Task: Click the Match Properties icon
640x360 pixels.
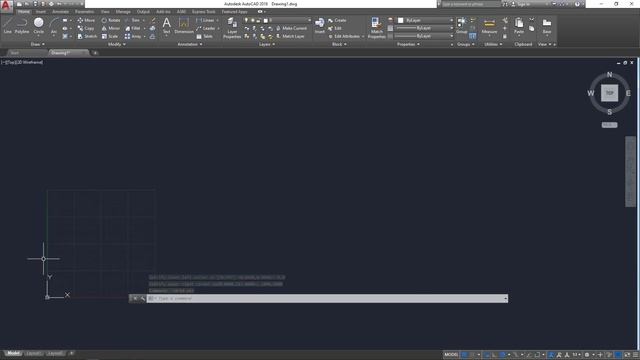Action: point(376,28)
